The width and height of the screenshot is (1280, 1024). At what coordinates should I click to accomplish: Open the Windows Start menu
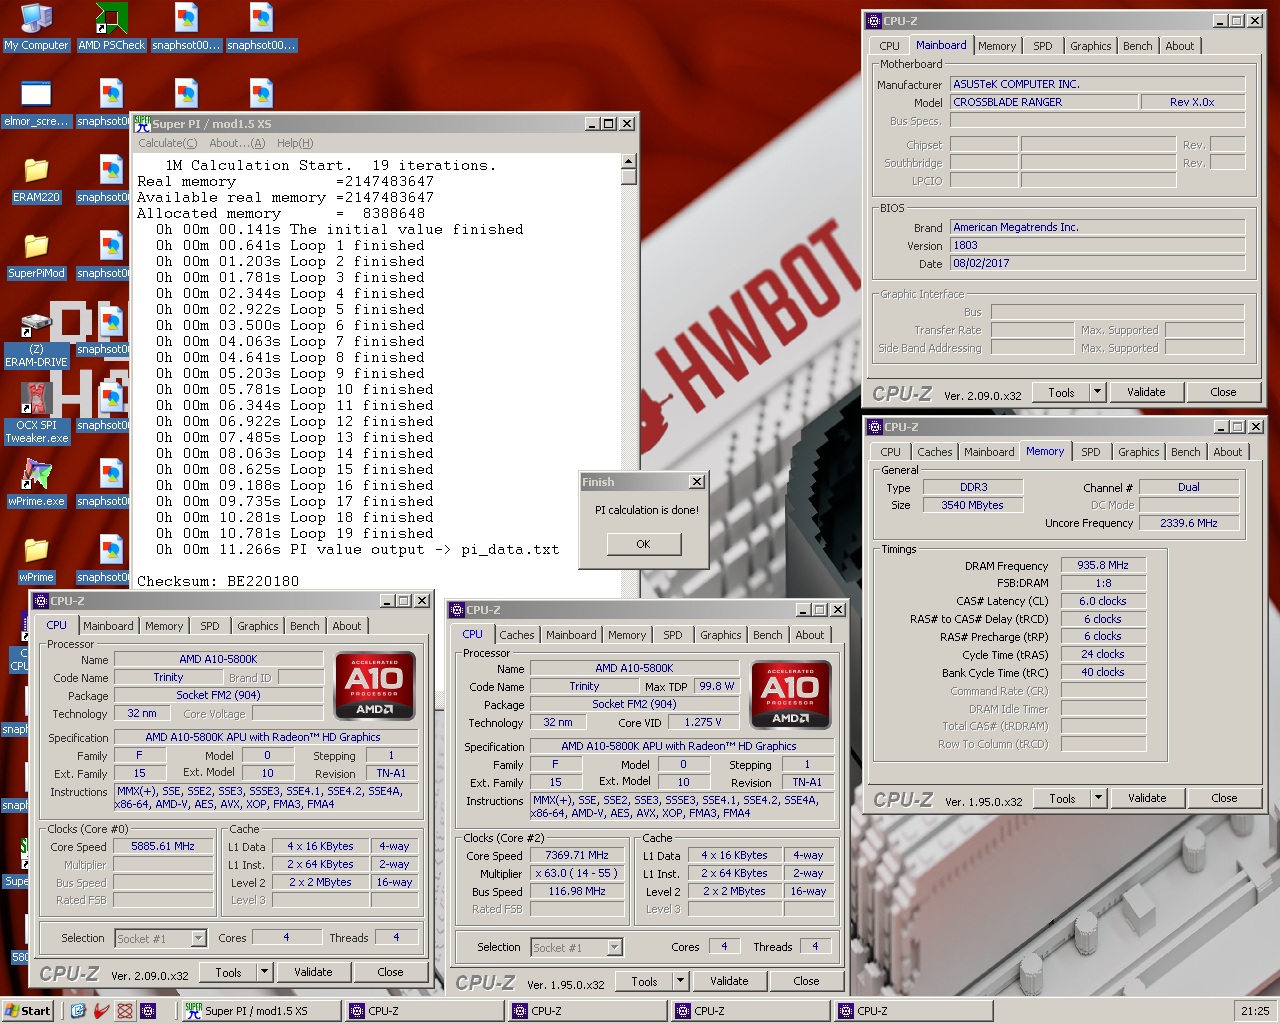pyautogui.click(x=27, y=1011)
